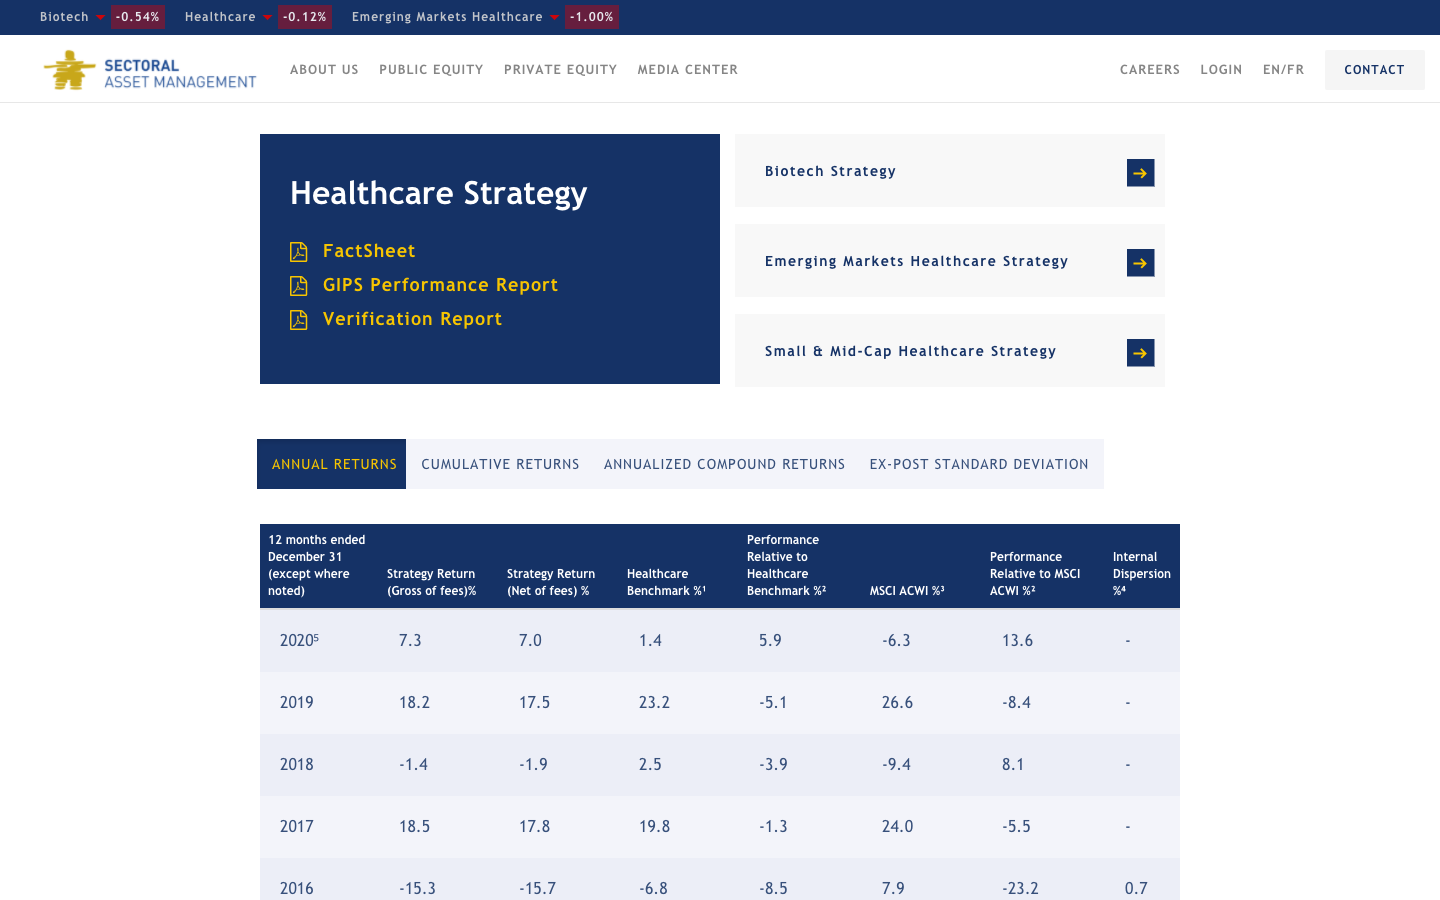The width and height of the screenshot is (1440, 900).
Task: Click the Strategy Return (Gross of fees)% header
Action: pos(431,582)
